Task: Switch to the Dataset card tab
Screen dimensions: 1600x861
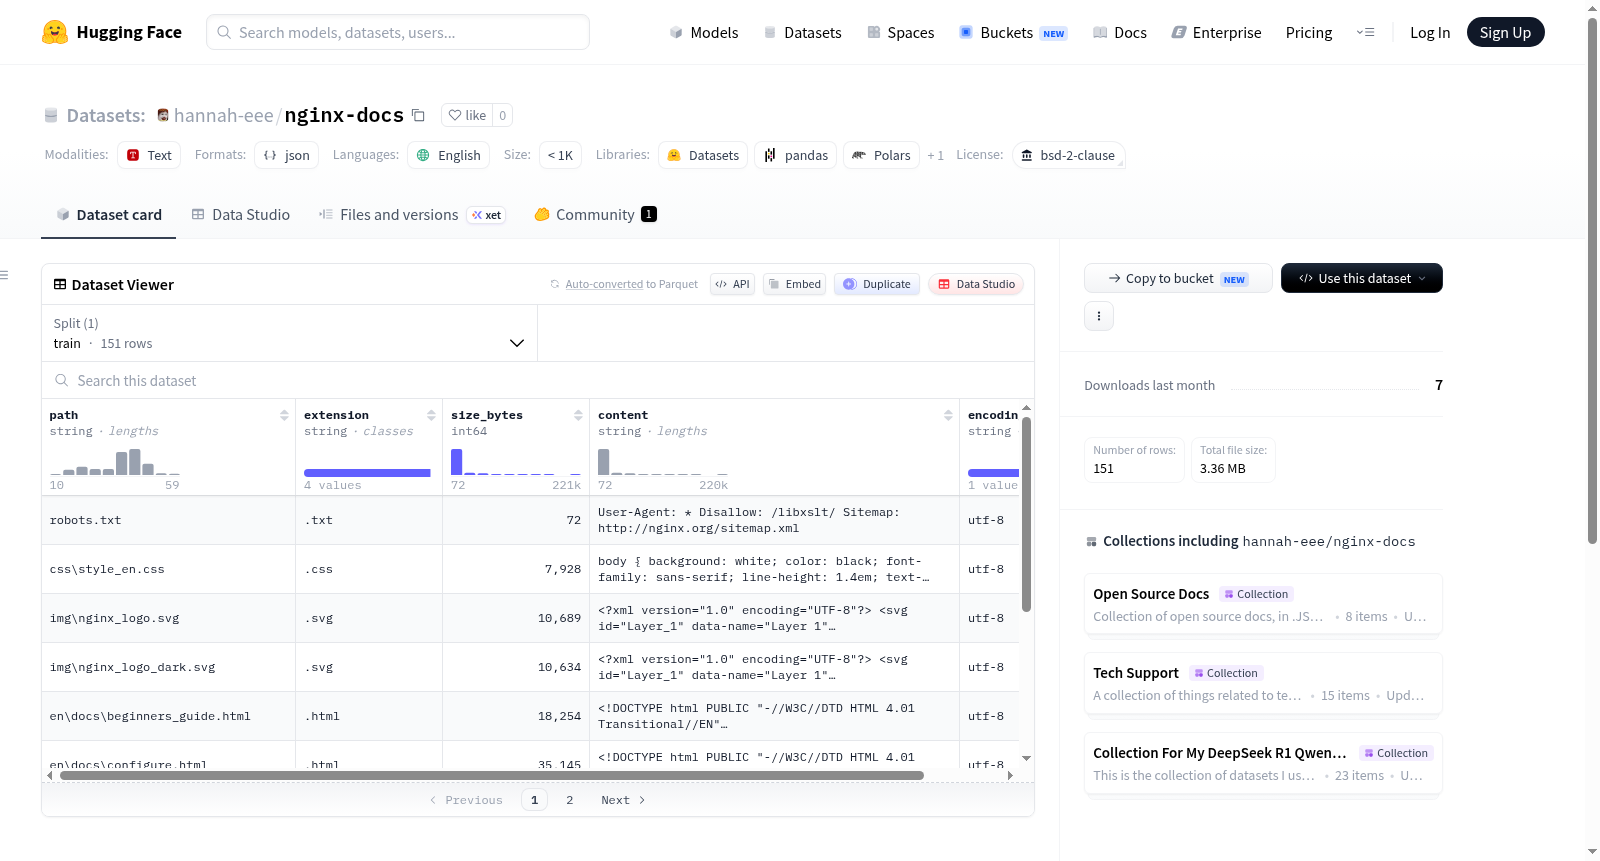Action: pyautogui.click(x=108, y=214)
